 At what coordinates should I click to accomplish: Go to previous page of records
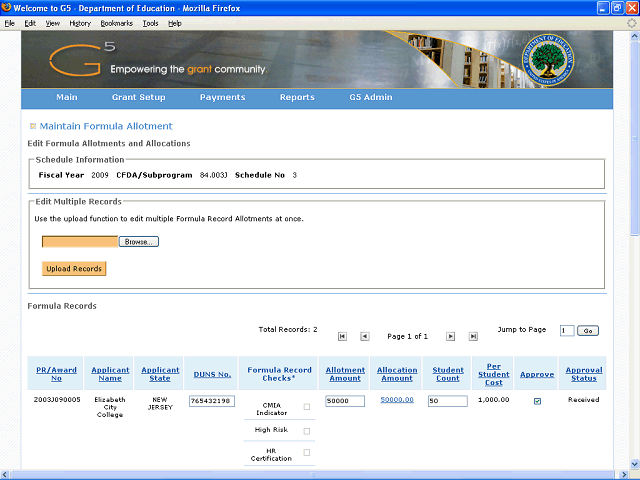click(364, 337)
